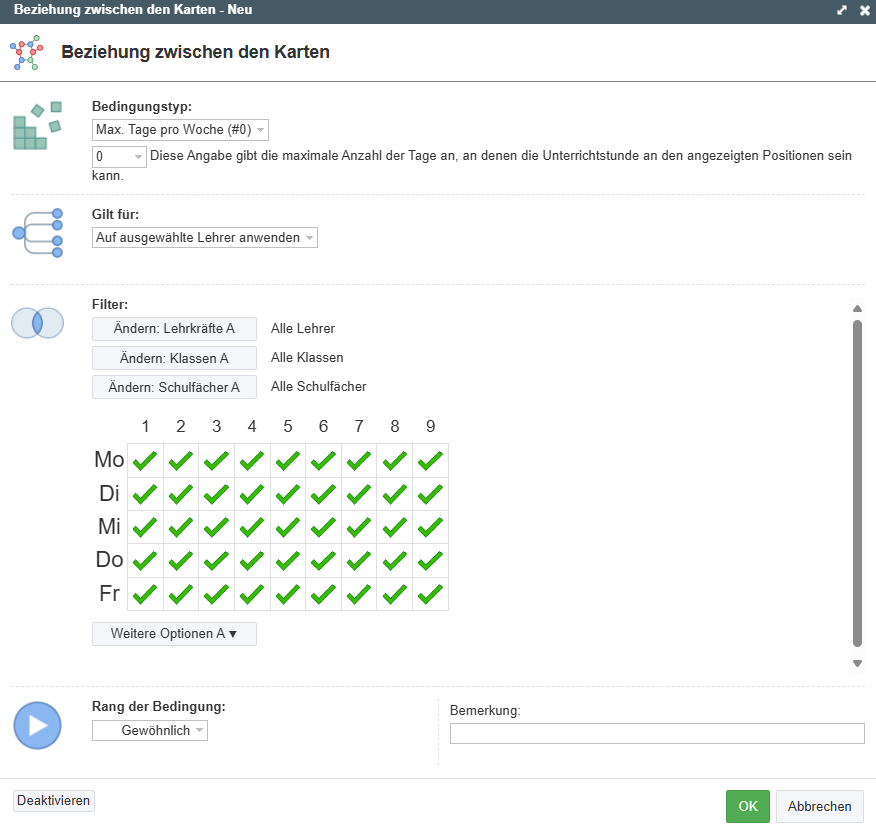Click column header 9 of the timetable grid

[430, 427]
